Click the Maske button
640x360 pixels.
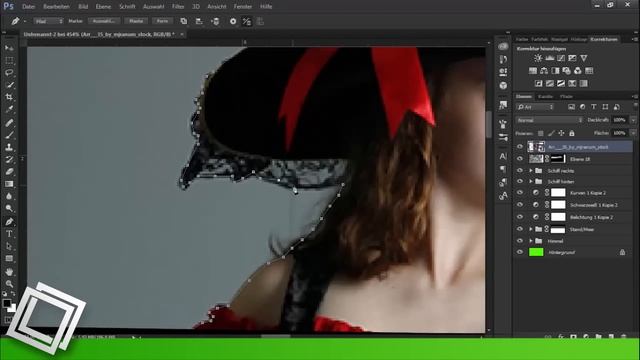click(136, 21)
